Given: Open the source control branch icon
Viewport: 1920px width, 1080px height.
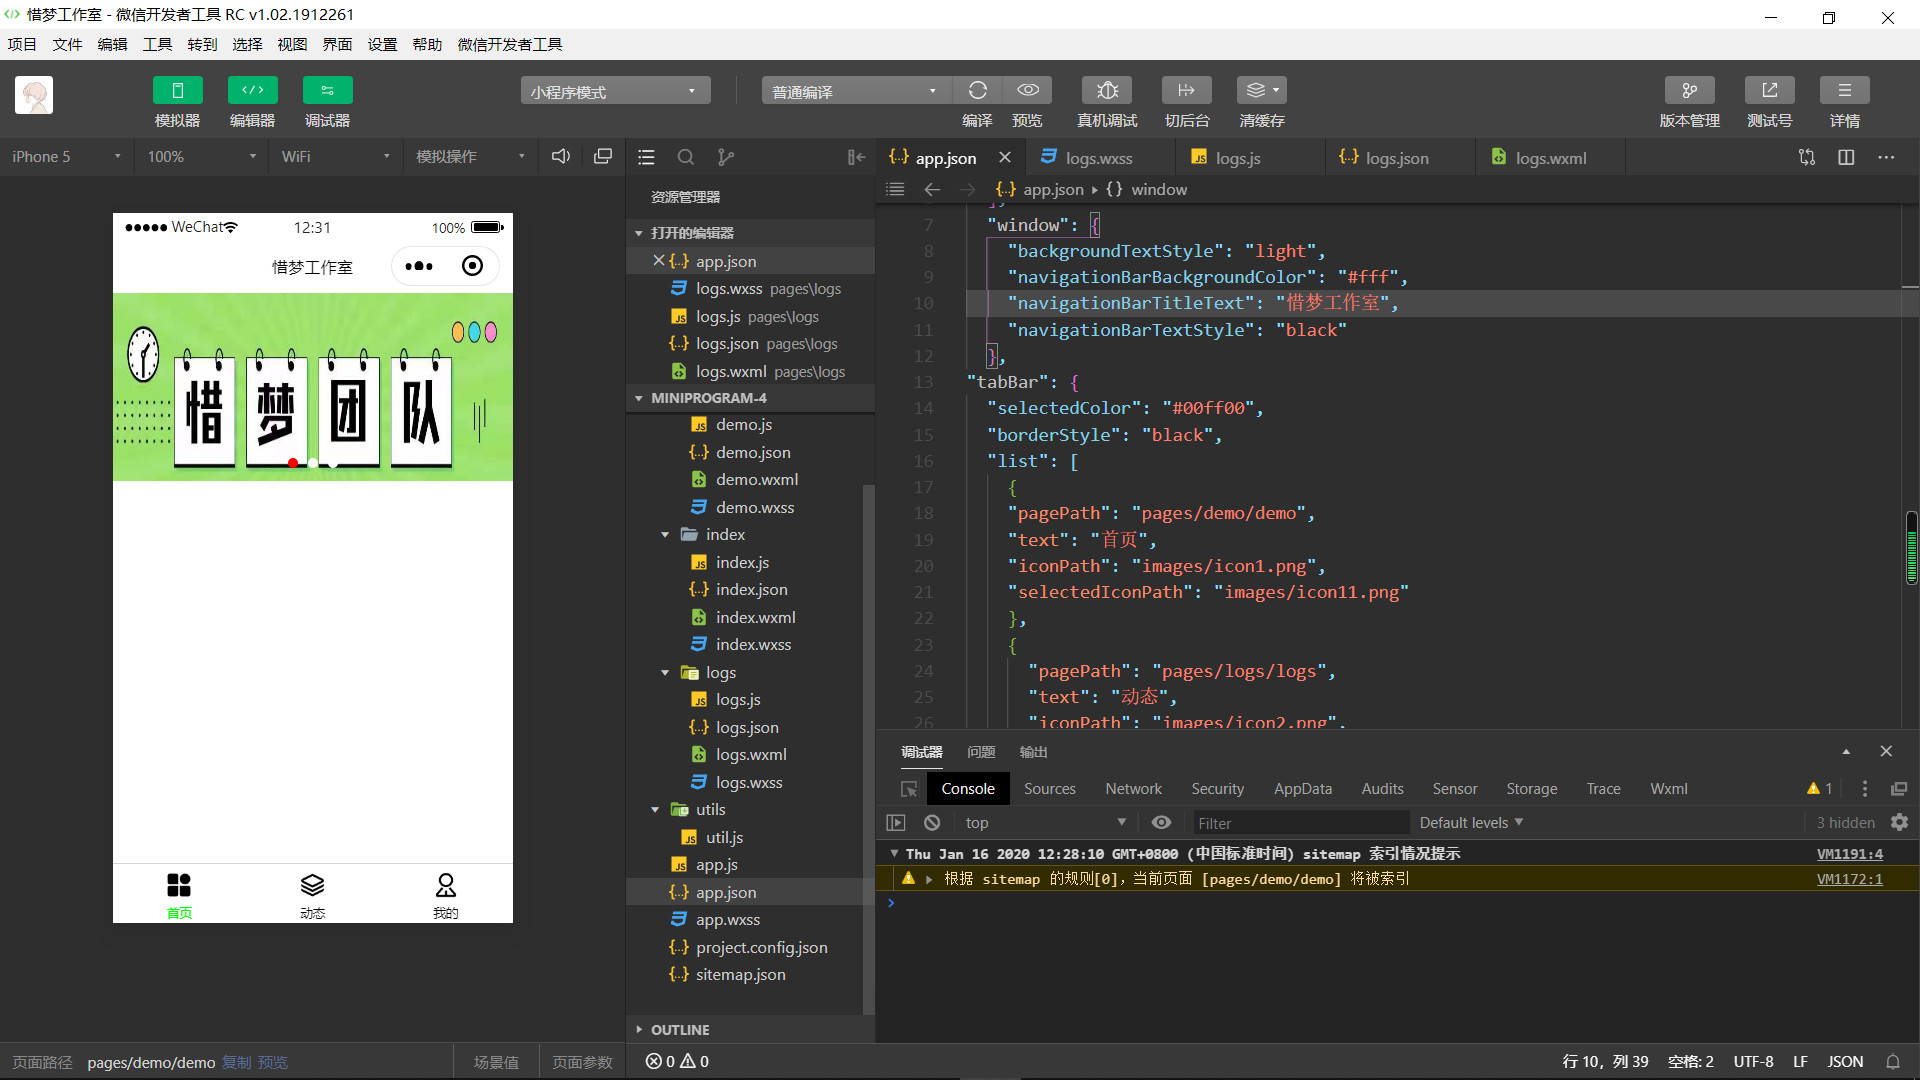Looking at the screenshot, I should [x=725, y=157].
